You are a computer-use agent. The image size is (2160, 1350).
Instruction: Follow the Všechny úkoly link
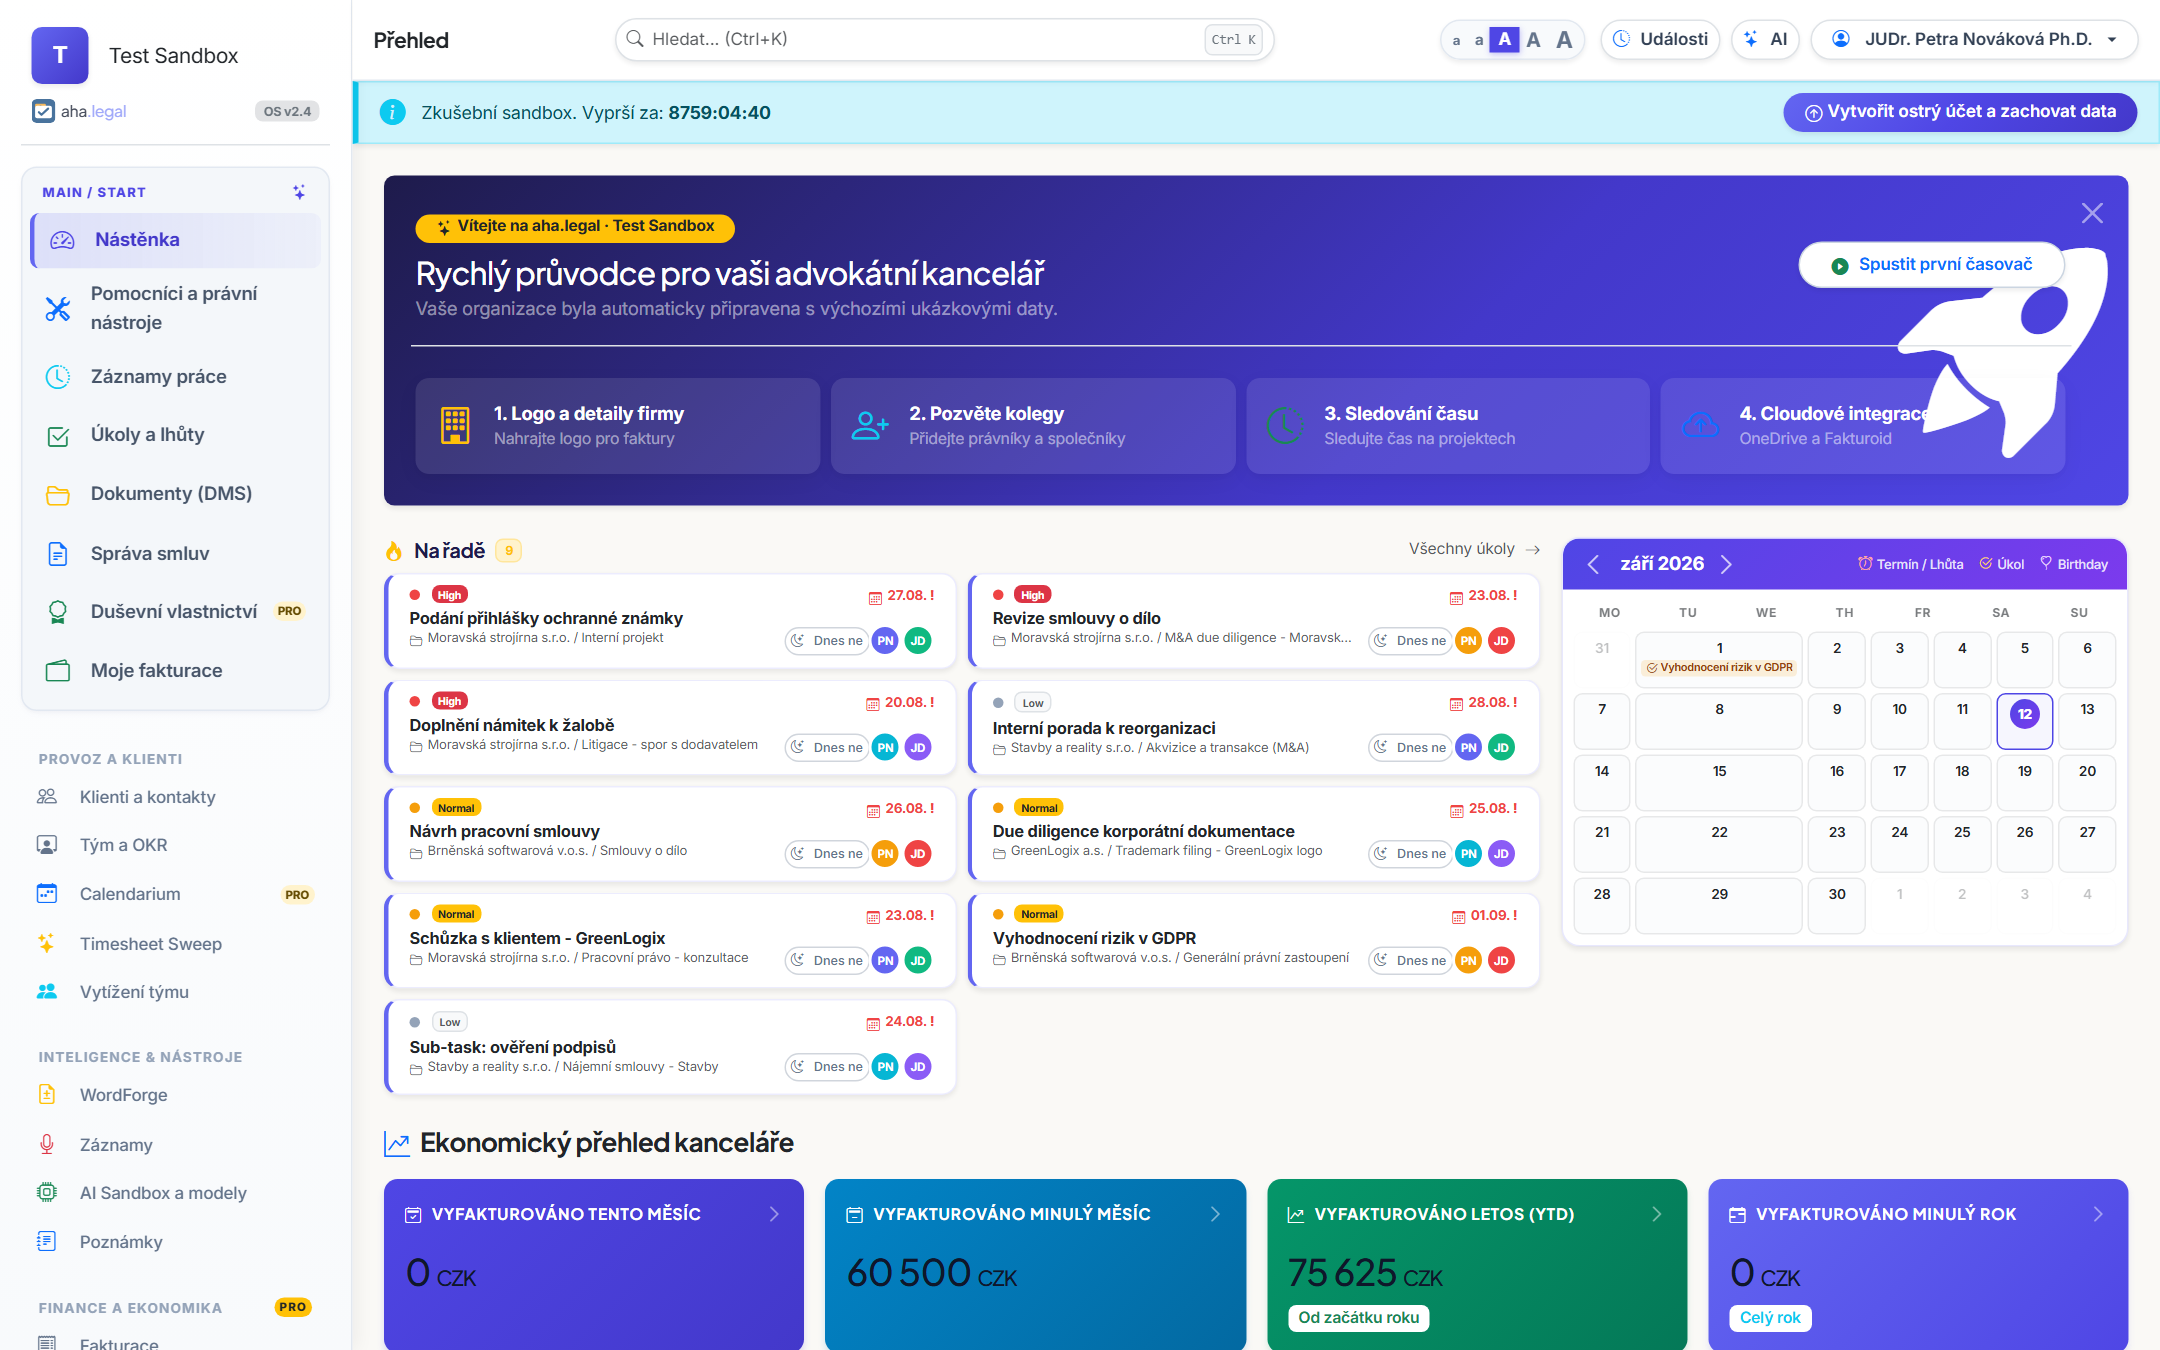click(1474, 549)
